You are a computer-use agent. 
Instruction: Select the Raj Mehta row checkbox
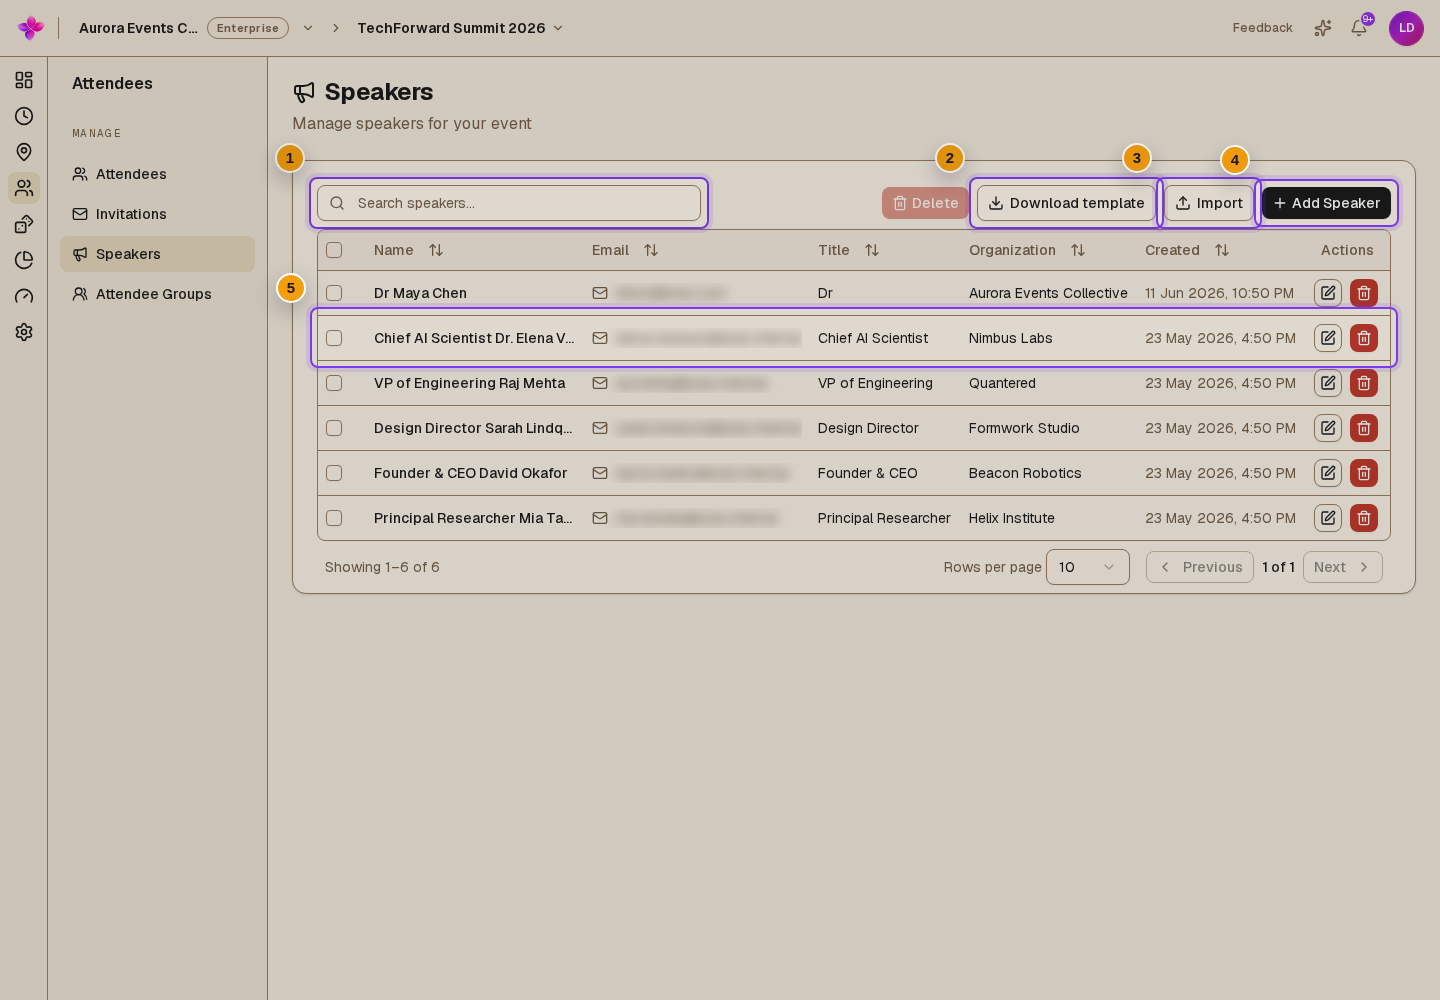pyautogui.click(x=334, y=383)
